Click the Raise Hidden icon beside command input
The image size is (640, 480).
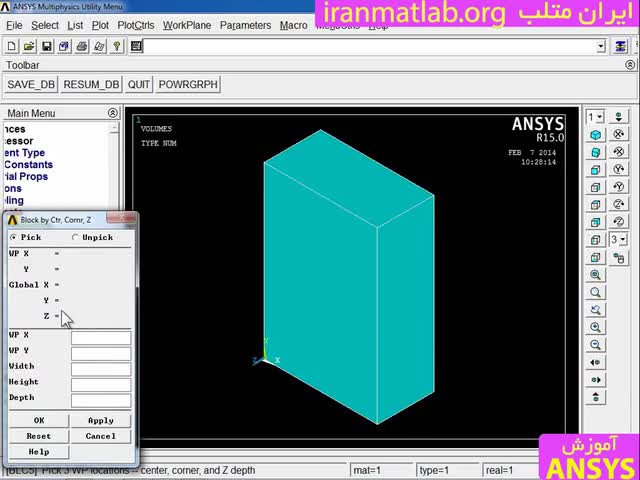(620, 46)
